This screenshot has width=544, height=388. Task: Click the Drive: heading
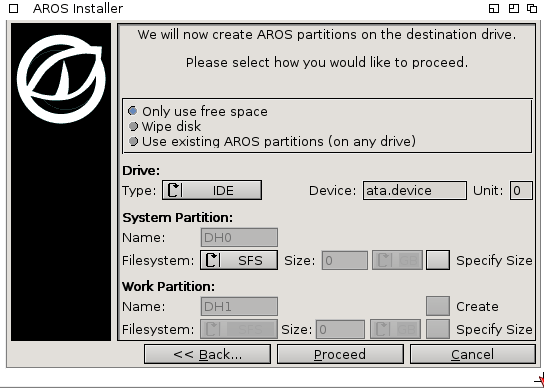click(141, 170)
